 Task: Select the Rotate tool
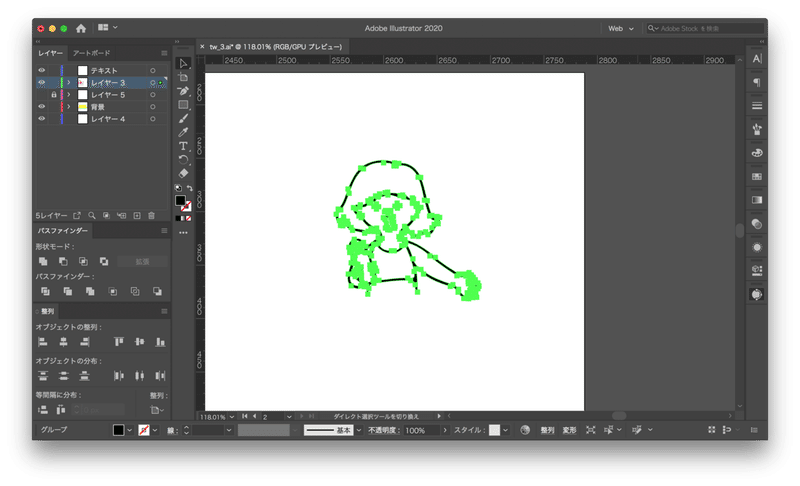pos(183,160)
